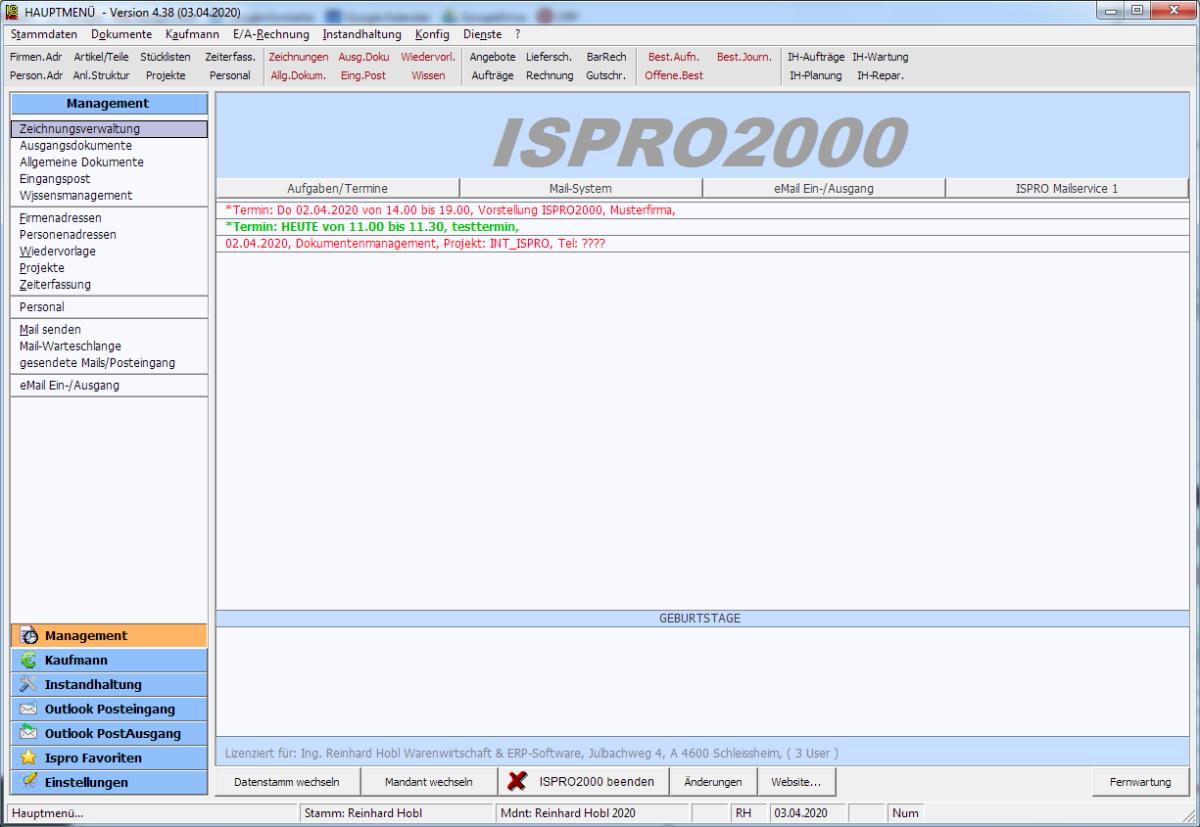The height and width of the screenshot is (827, 1200).
Task: Click the Mandant wechseln button
Action: (x=429, y=781)
